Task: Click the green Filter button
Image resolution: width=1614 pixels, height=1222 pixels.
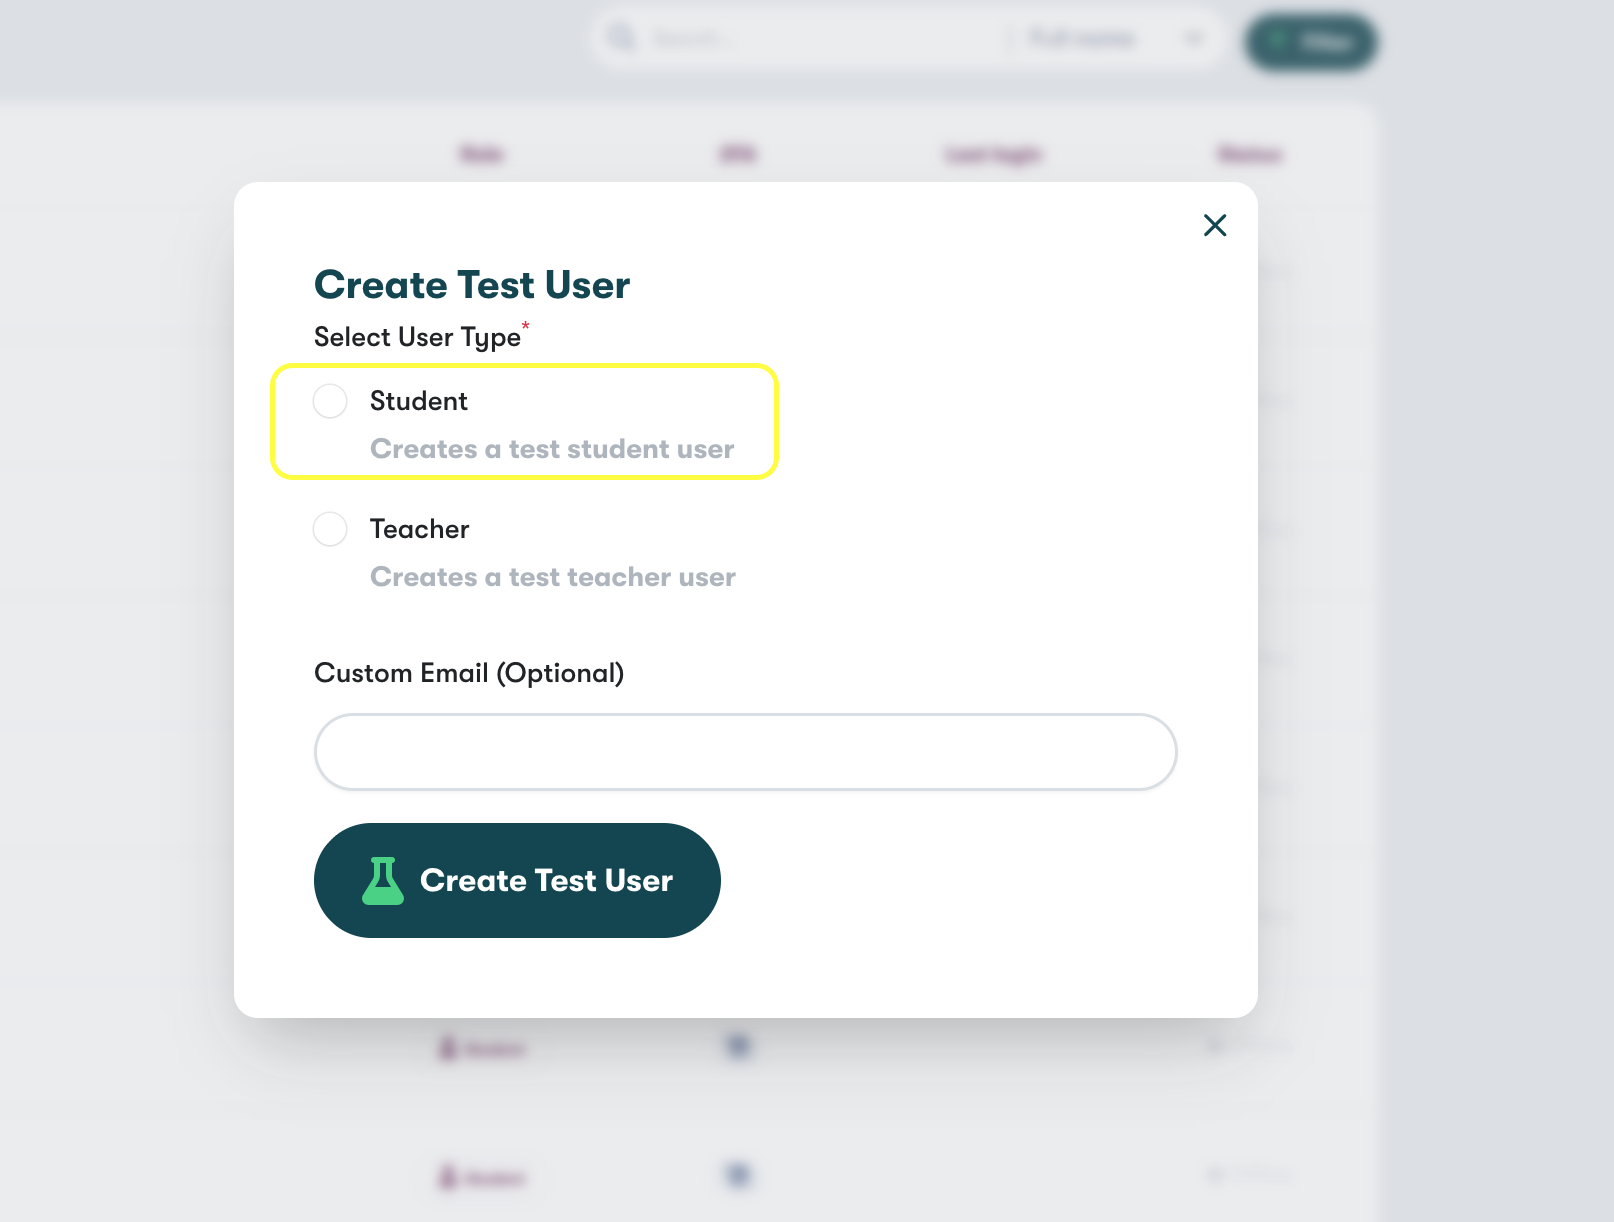Action: pos(1310,42)
